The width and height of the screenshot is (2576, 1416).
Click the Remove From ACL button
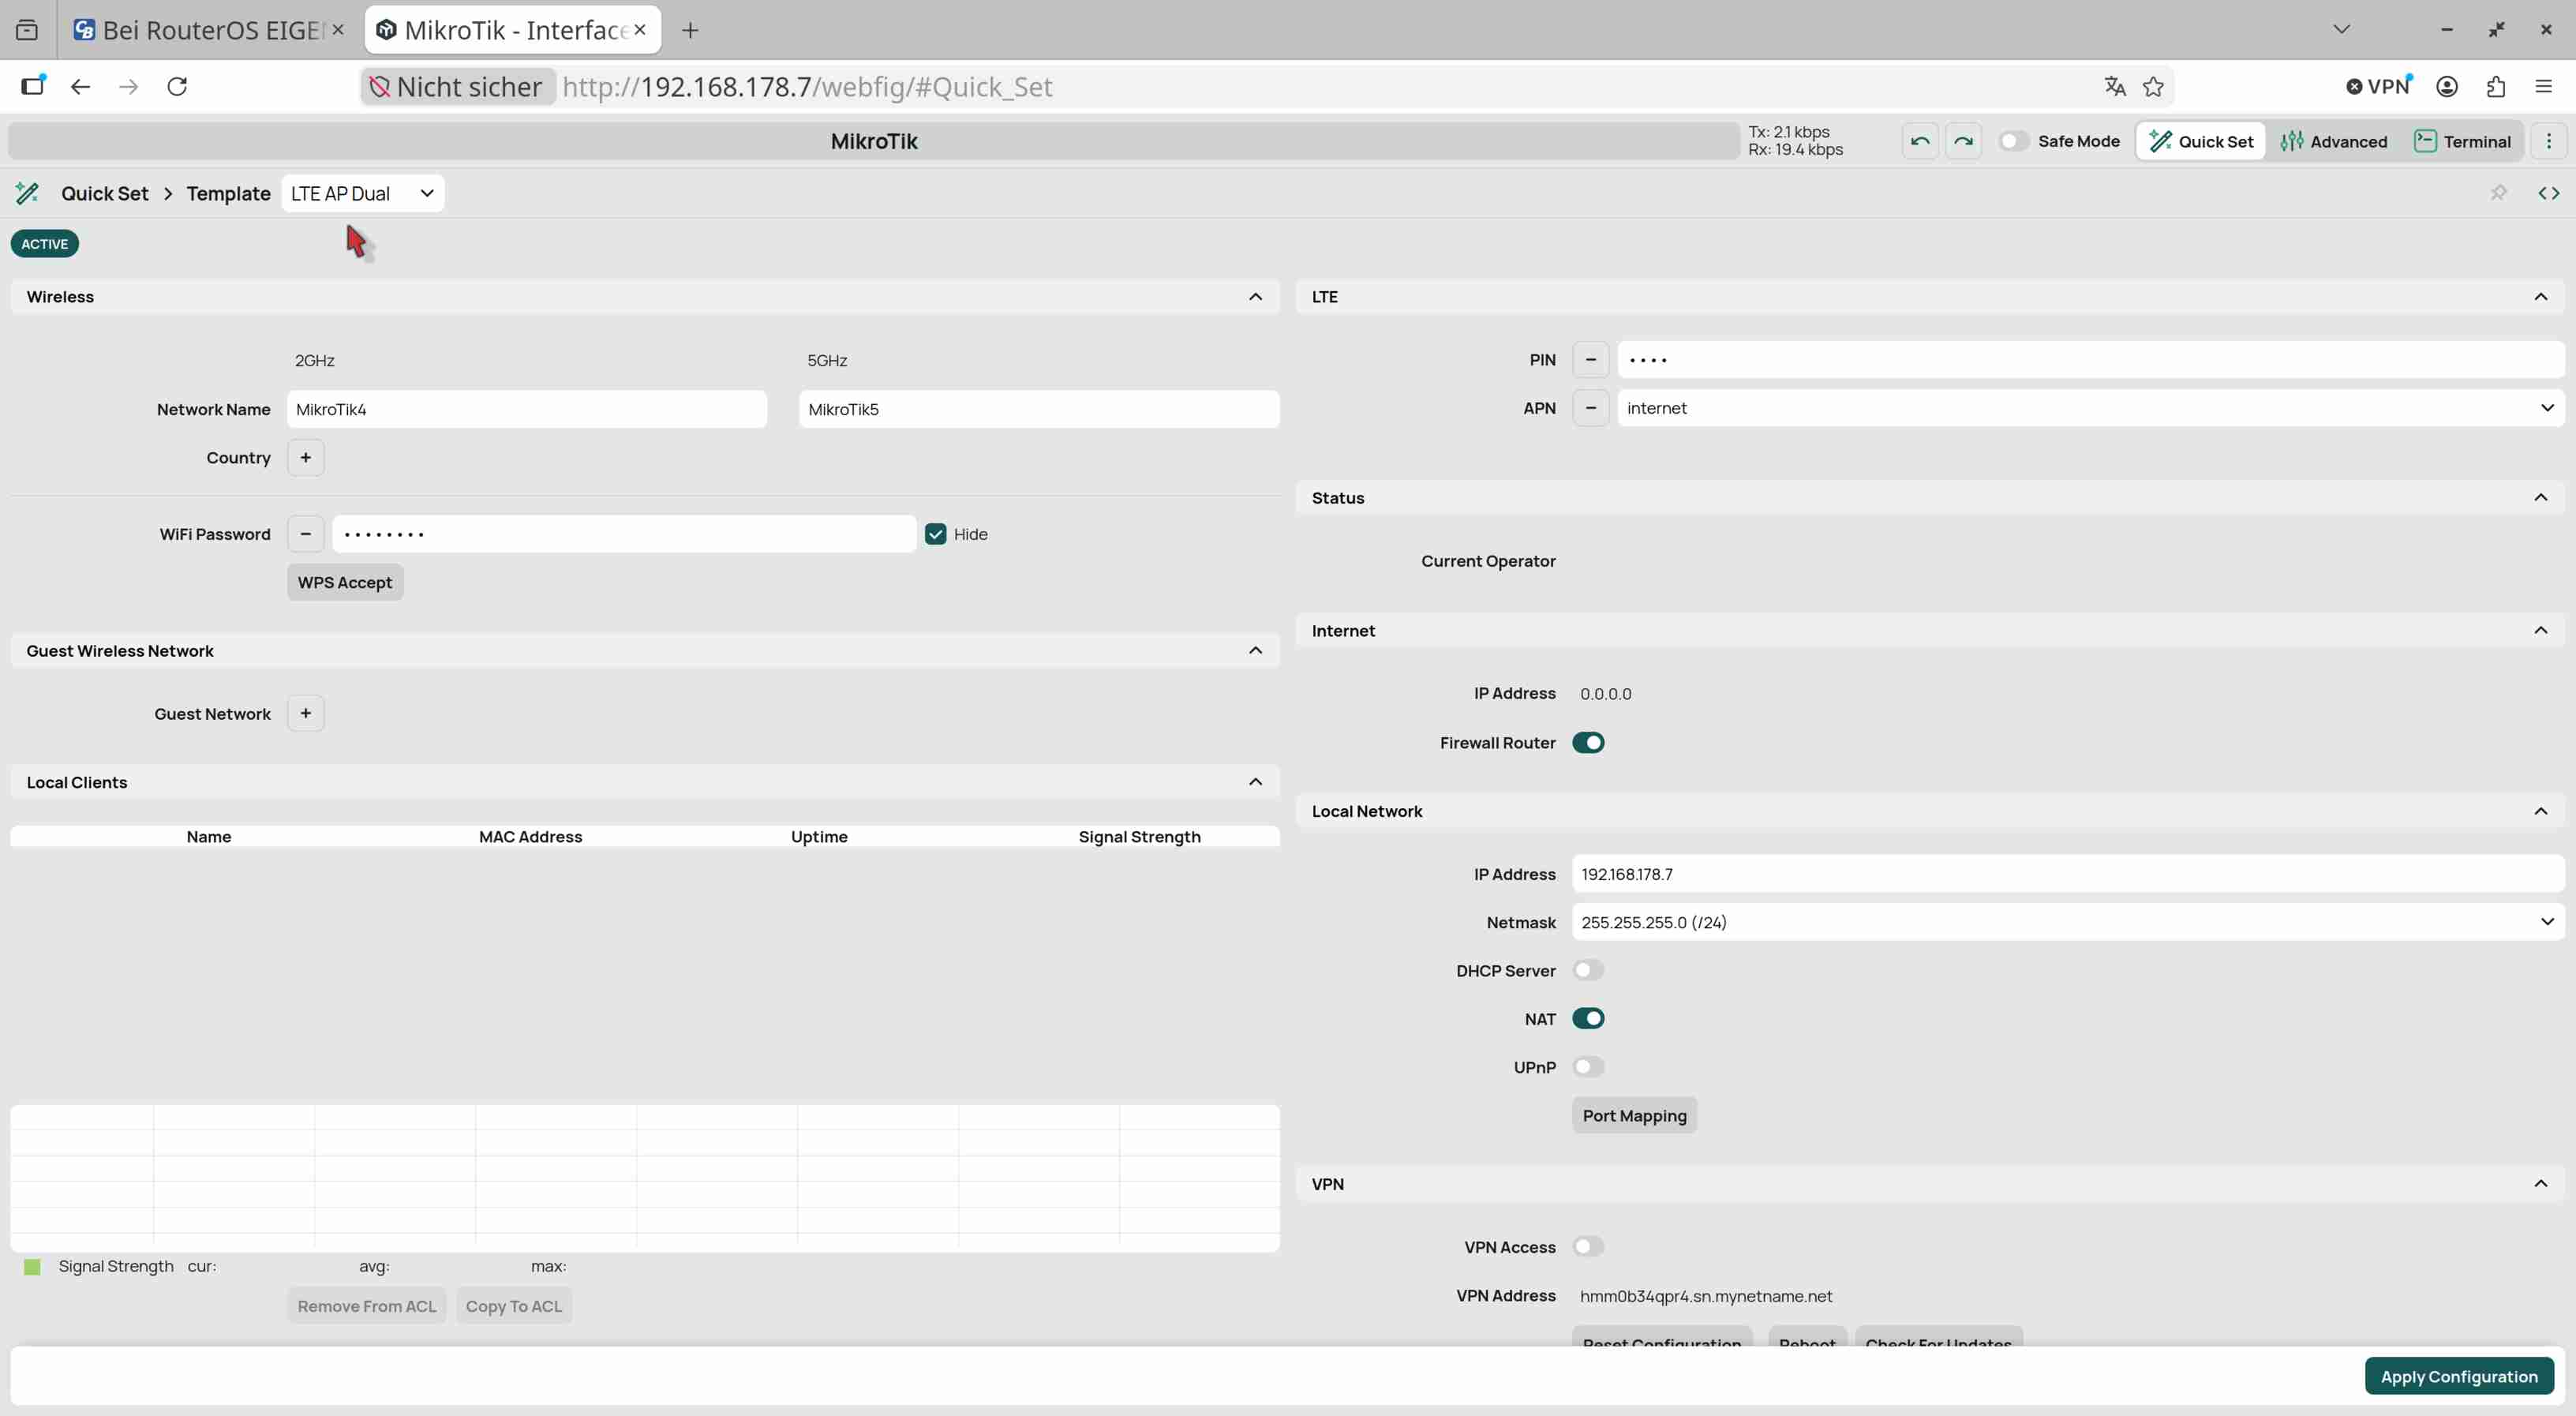(x=367, y=1306)
